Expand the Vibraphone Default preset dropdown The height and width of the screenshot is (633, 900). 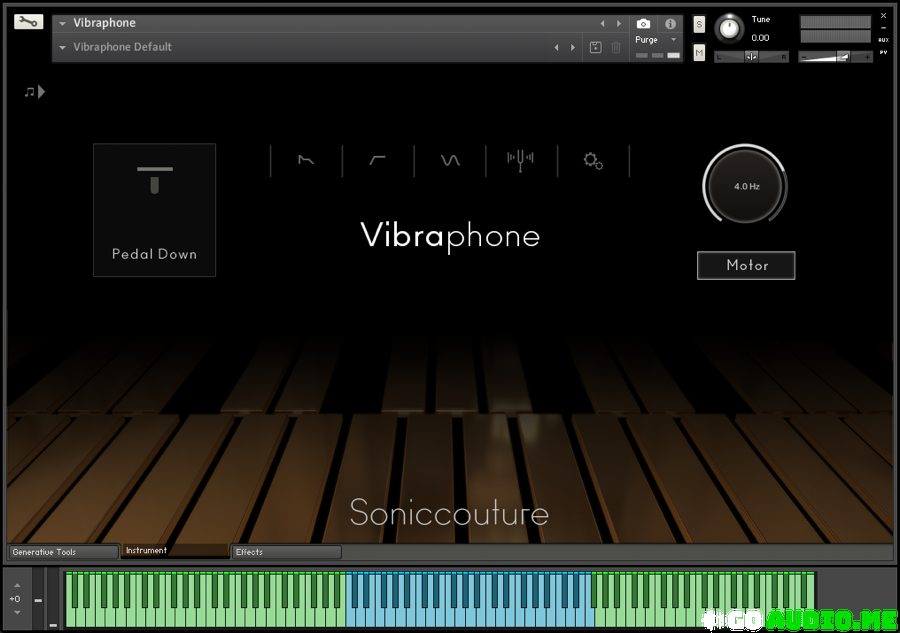[x=63, y=47]
